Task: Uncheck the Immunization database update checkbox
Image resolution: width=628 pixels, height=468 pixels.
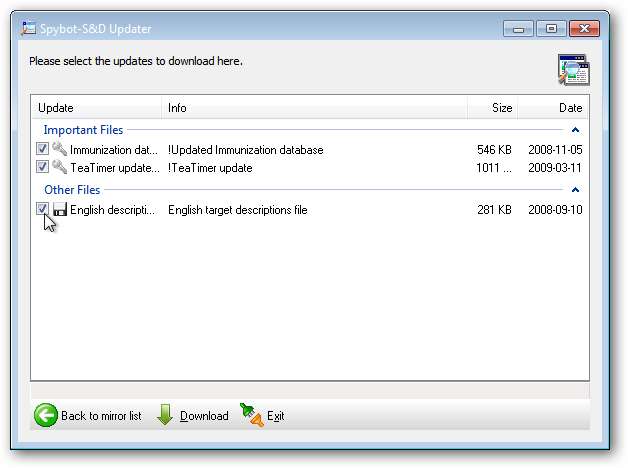Action: point(42,149)
